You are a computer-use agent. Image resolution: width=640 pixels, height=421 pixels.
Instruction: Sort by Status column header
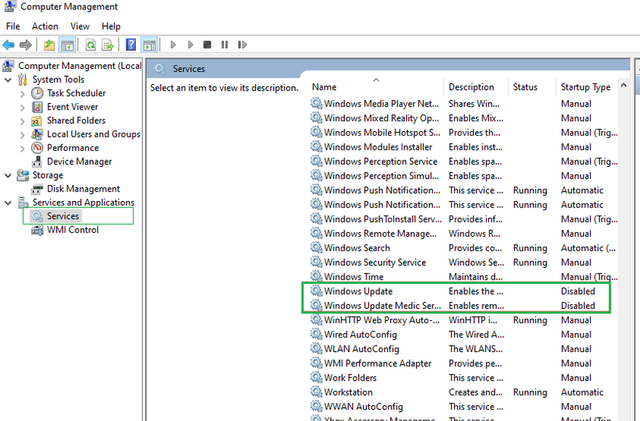tap(532, 87)
